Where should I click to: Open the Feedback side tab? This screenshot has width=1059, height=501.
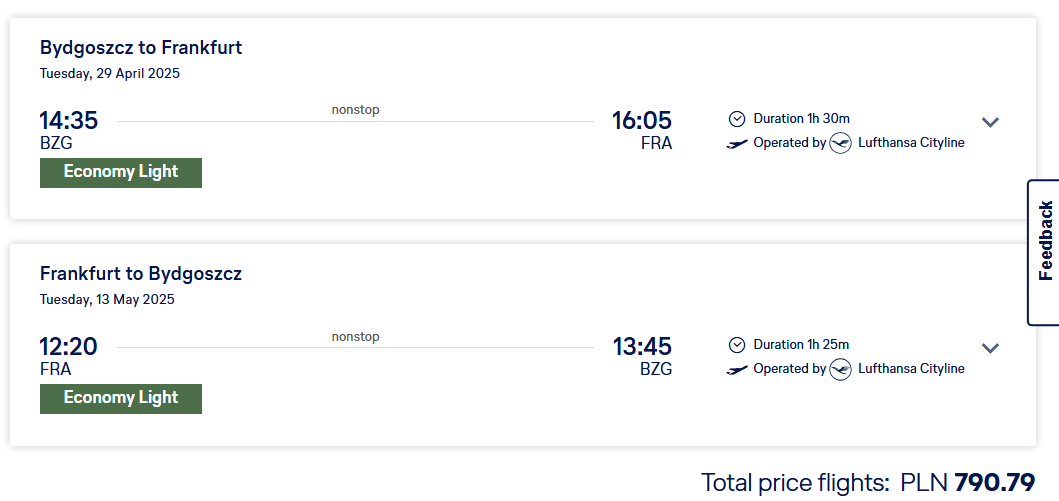click(1044, 253)
